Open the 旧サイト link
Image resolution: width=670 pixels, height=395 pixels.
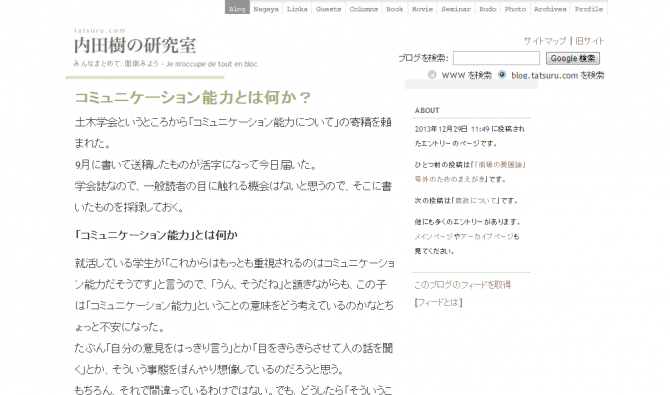pyautogui.click(x=589, y=41)
